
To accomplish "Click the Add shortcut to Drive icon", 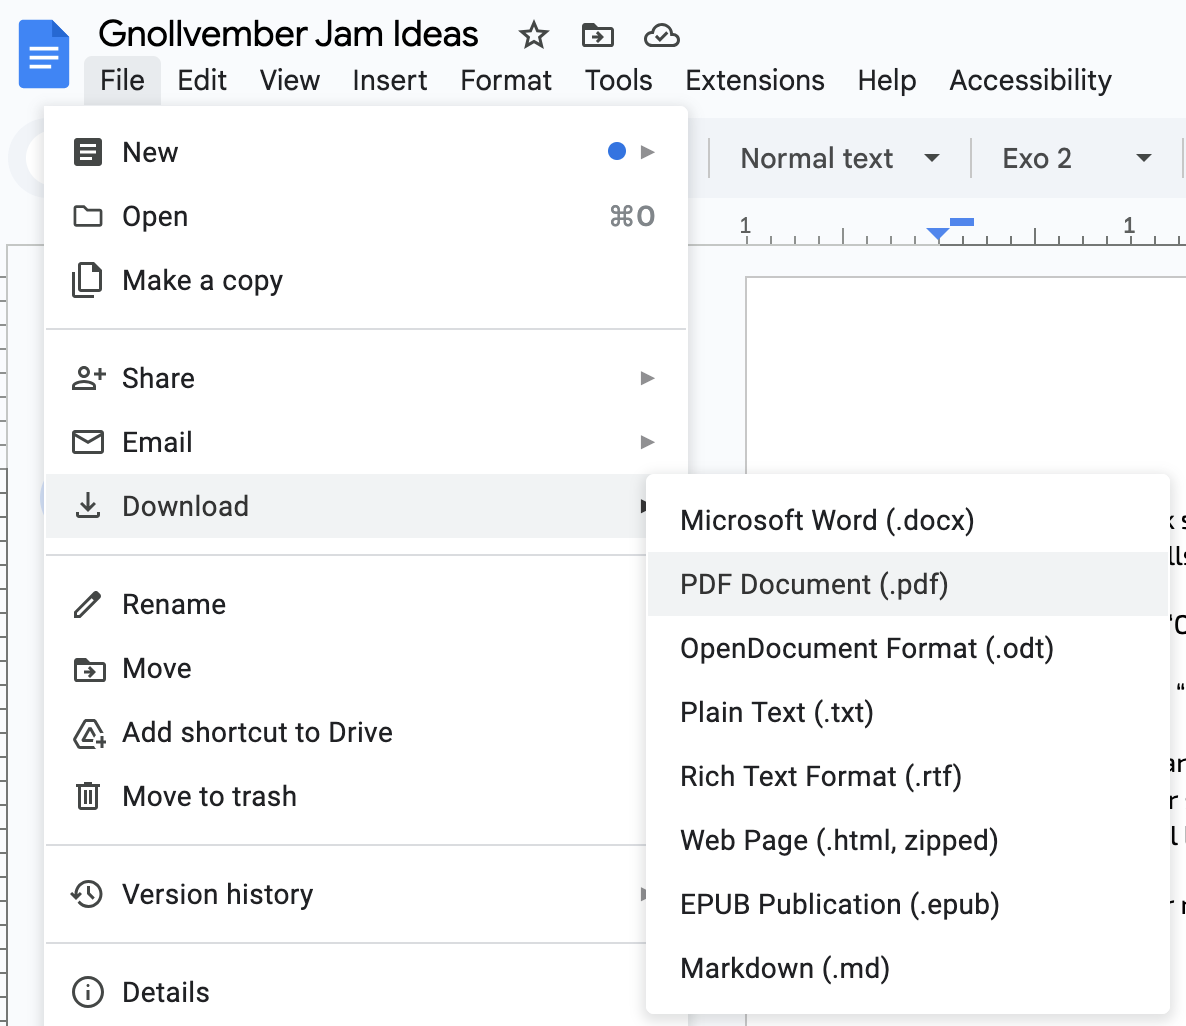I will click(x=88, y=733).
